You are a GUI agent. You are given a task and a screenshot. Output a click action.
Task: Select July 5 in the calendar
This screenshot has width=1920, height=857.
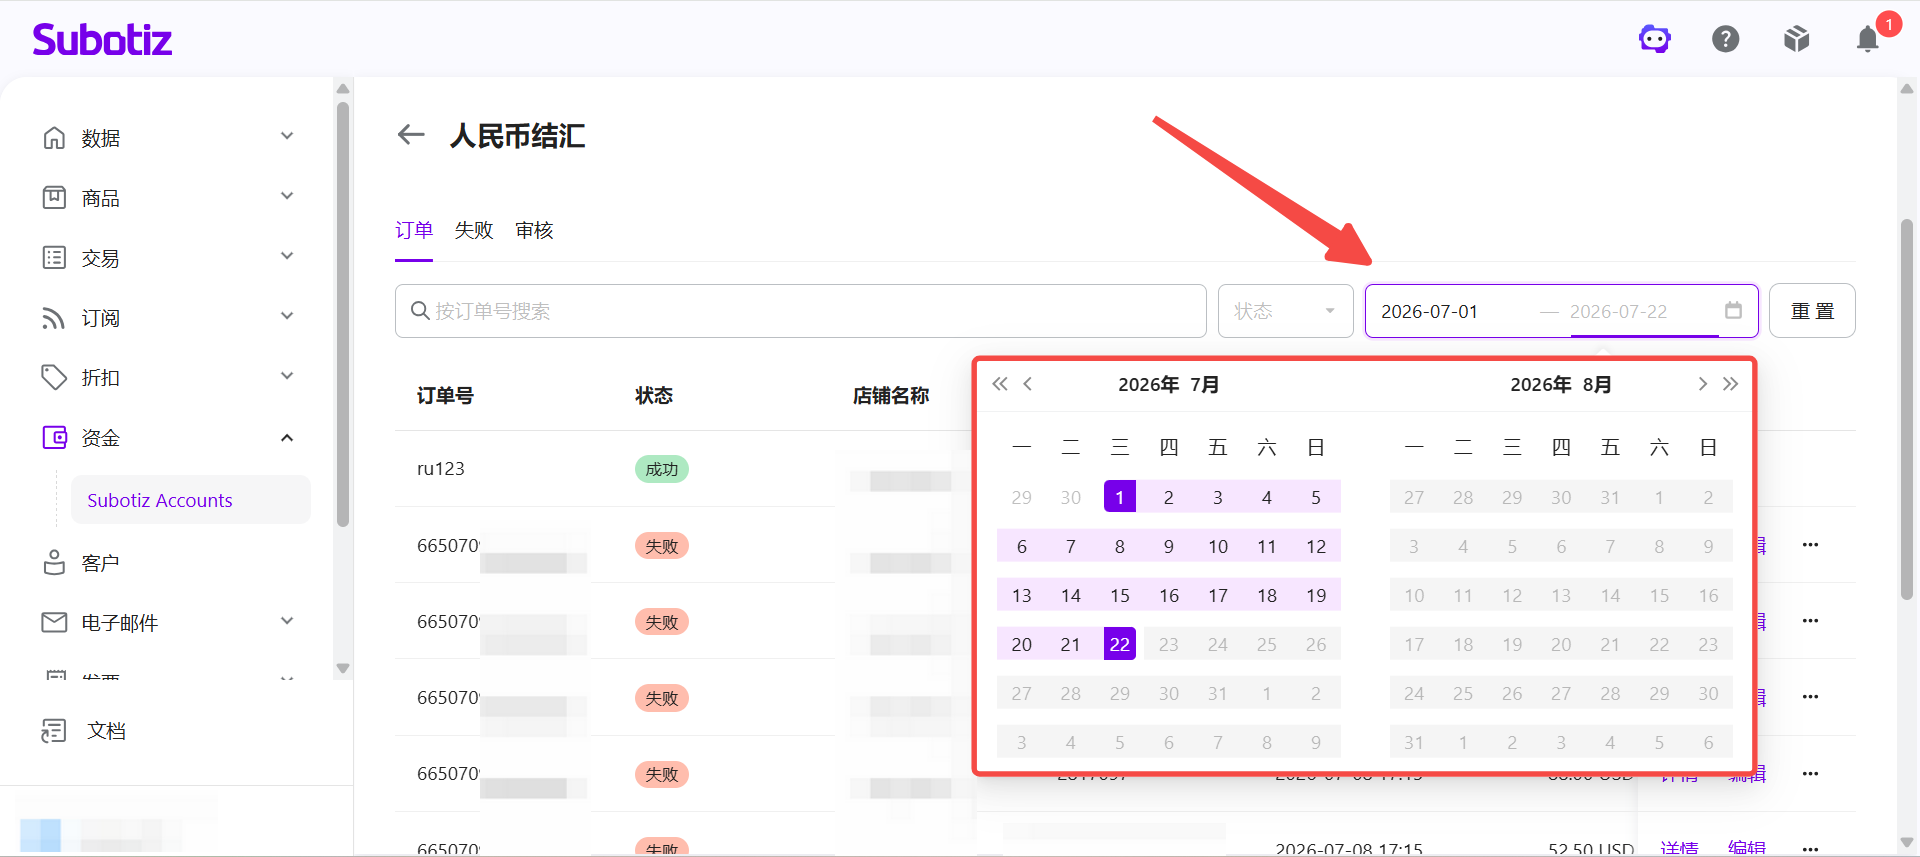point(1316,497)
